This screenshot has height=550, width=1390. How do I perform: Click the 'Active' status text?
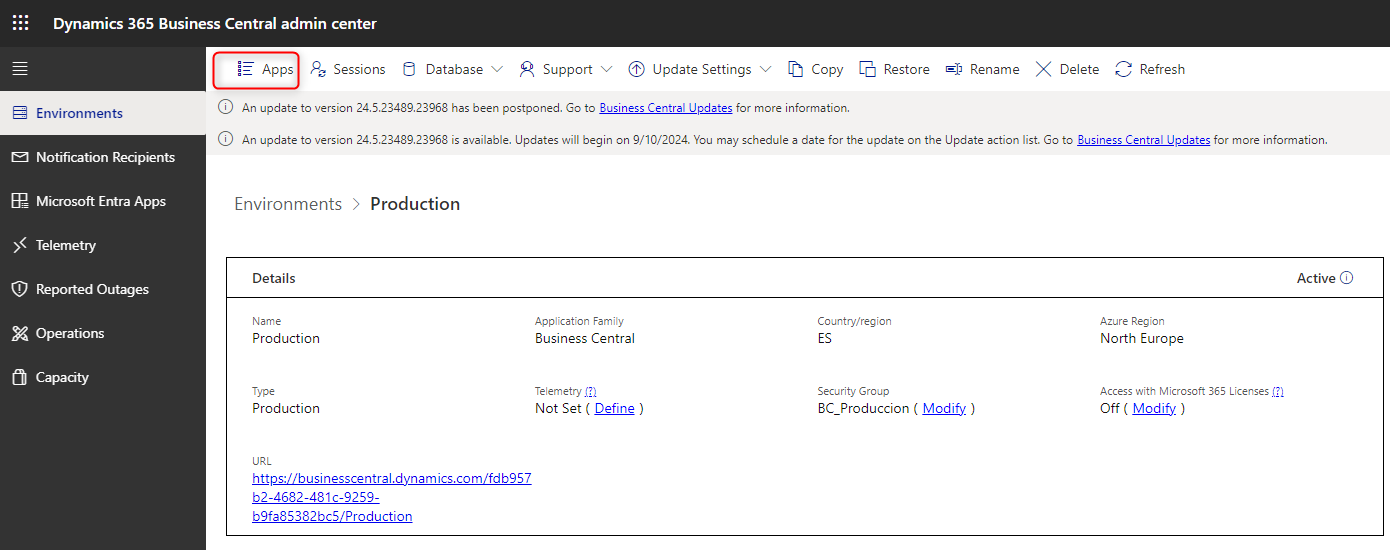tap(1316, 278)
